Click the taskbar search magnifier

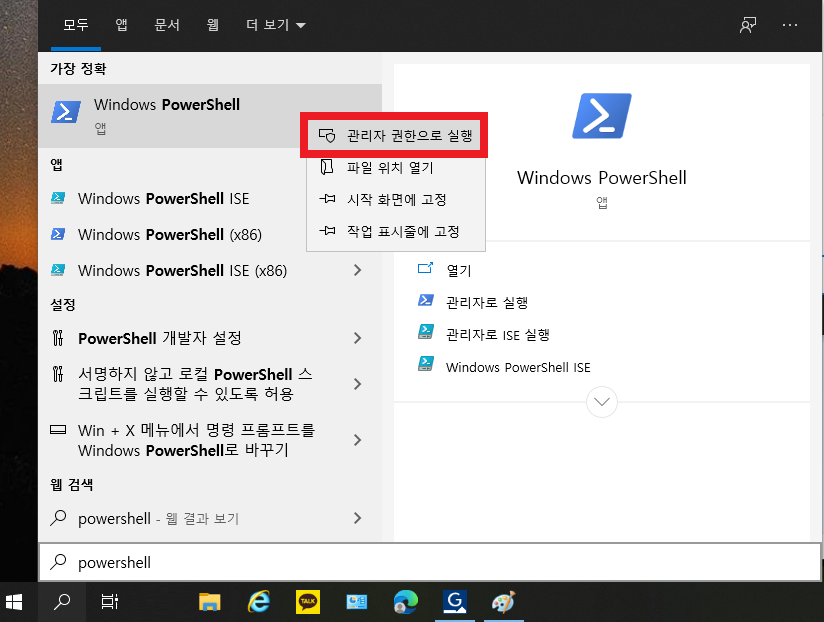coord(62,602)
